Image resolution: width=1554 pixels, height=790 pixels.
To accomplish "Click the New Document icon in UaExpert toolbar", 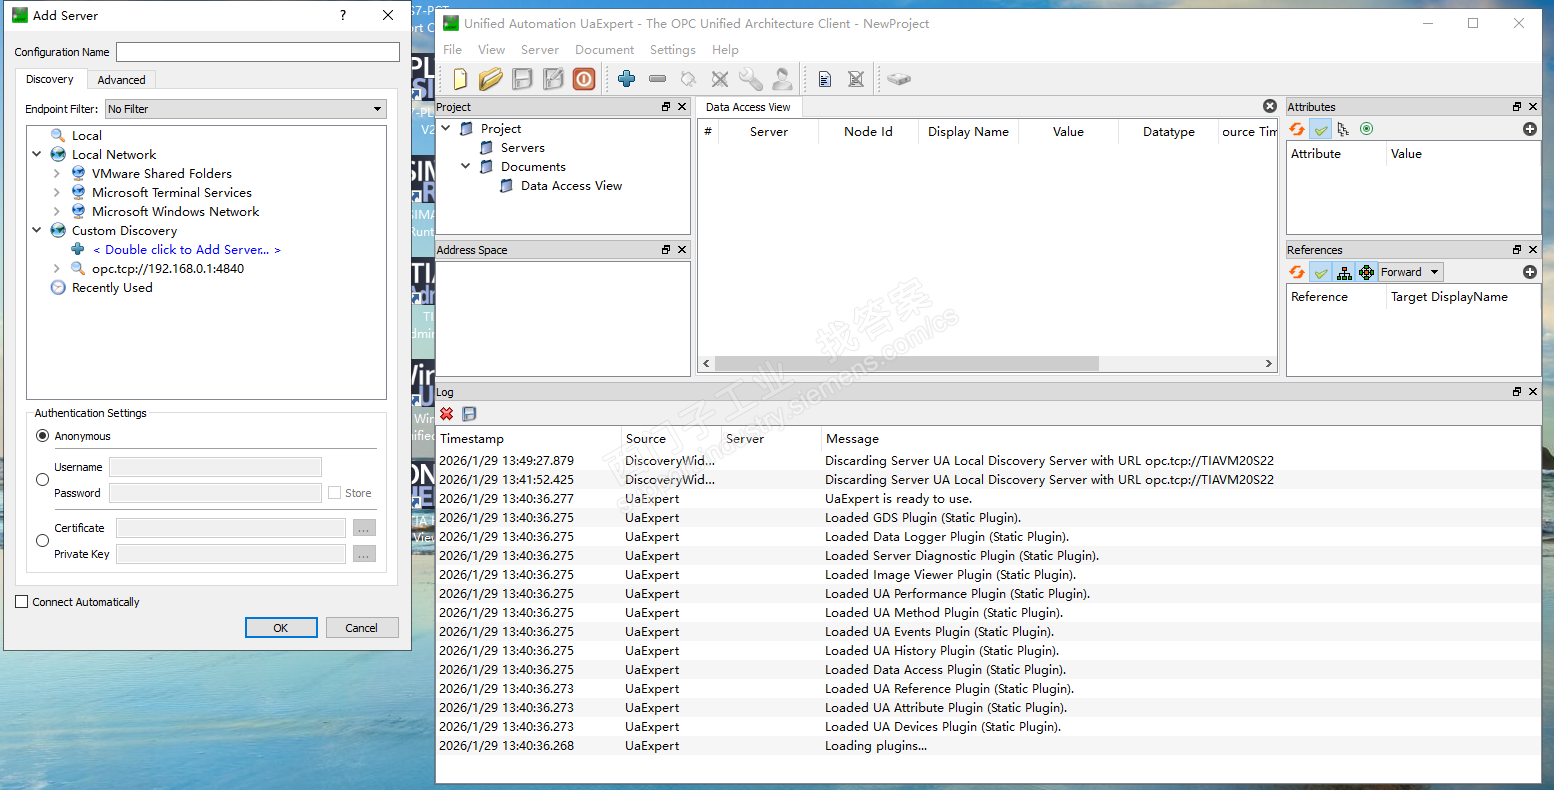I will 460,79.
